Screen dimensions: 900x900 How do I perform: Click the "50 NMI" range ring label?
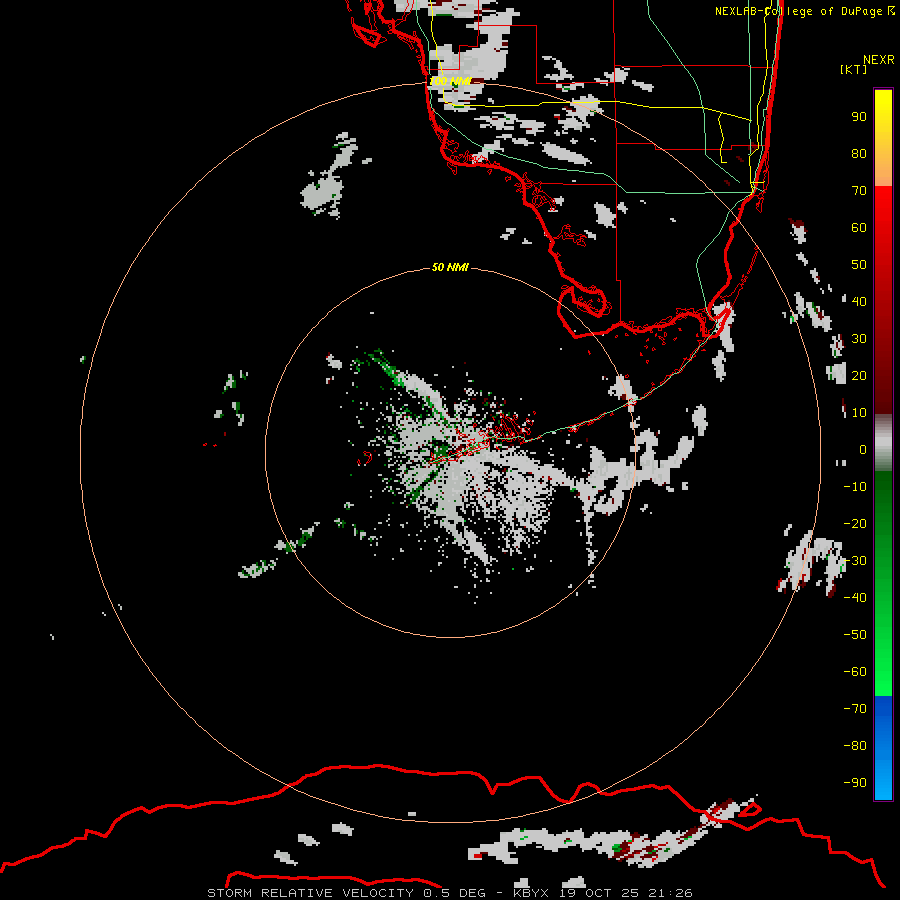pyautogui.click(x=450, y=267)
